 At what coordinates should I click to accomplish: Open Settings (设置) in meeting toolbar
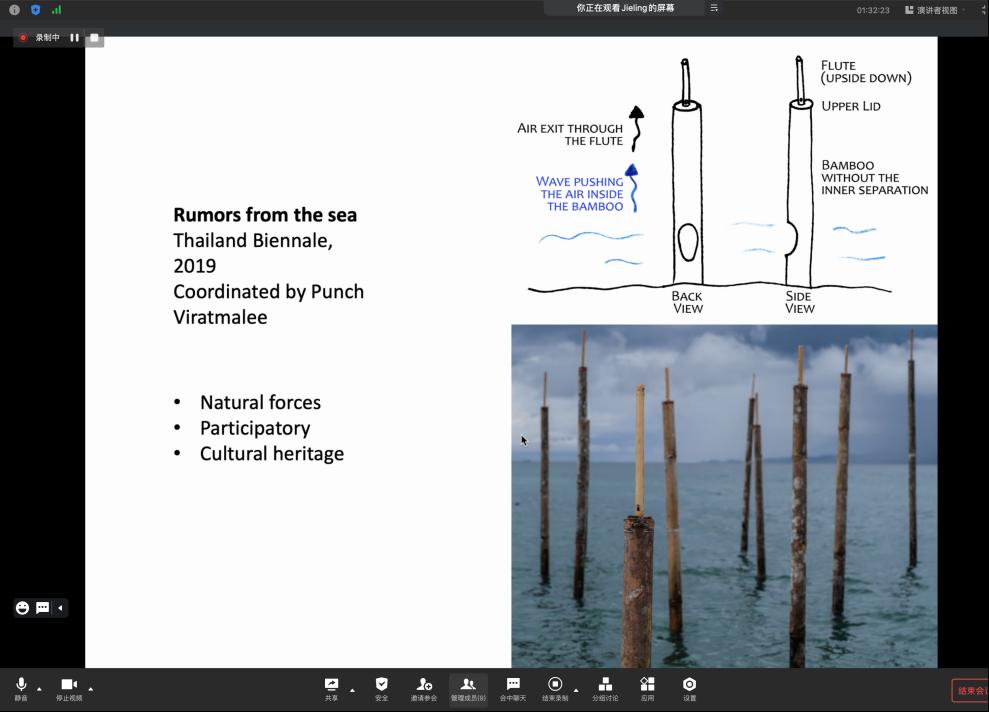click(x=689, y=686)
